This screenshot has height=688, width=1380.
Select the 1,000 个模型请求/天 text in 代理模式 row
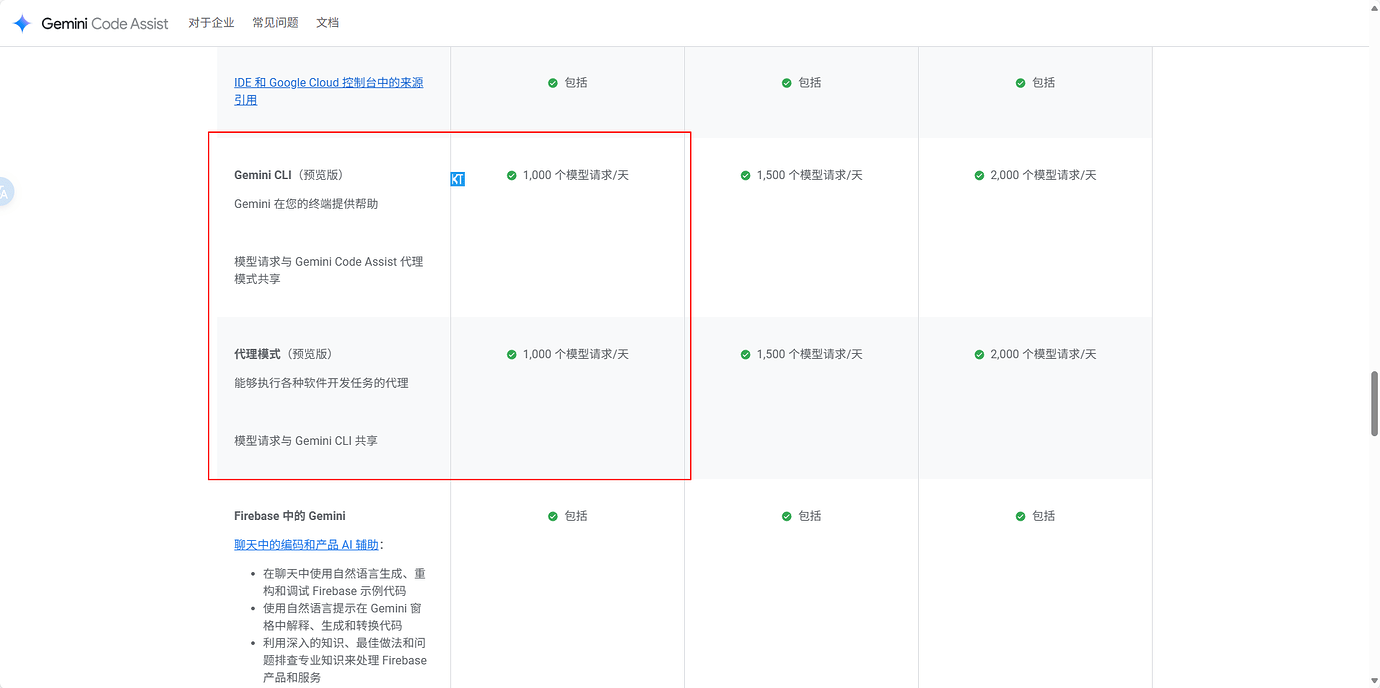coord(576,354)
